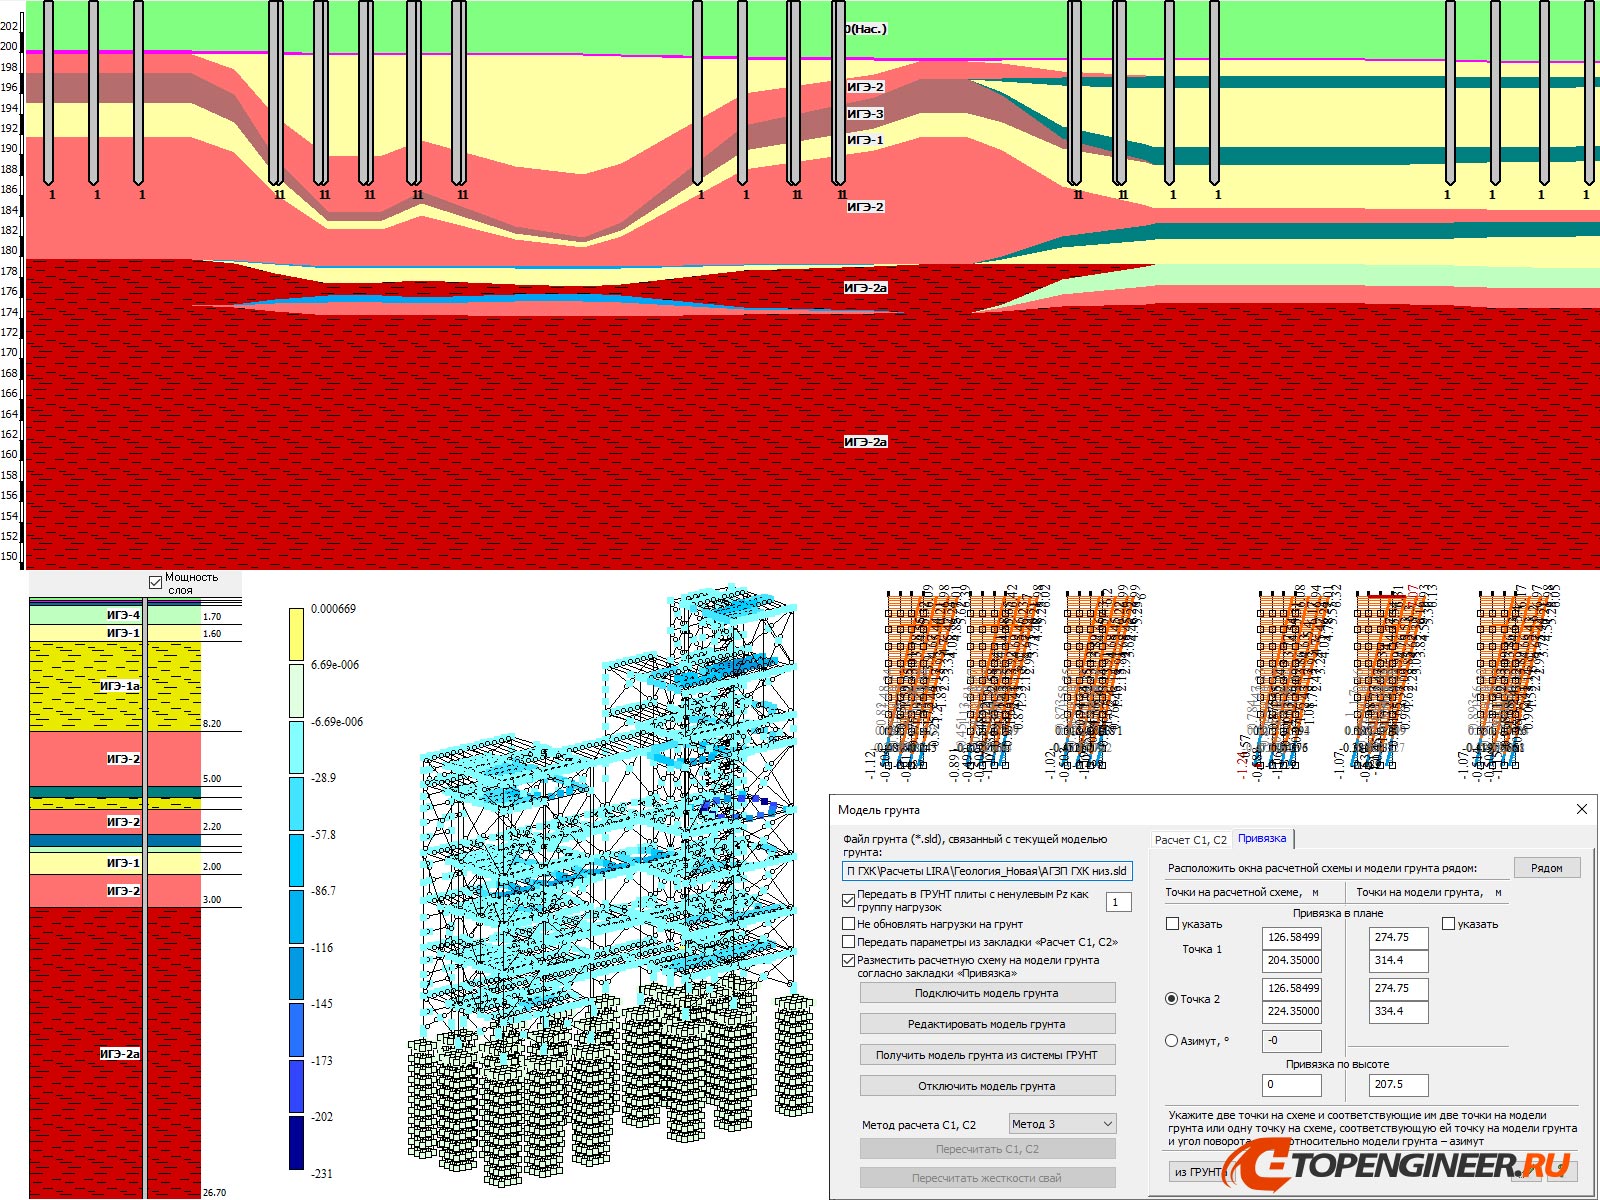Click the Пересчитать C1, C2 button
1600x1200 pixels.
[987, 1149]
